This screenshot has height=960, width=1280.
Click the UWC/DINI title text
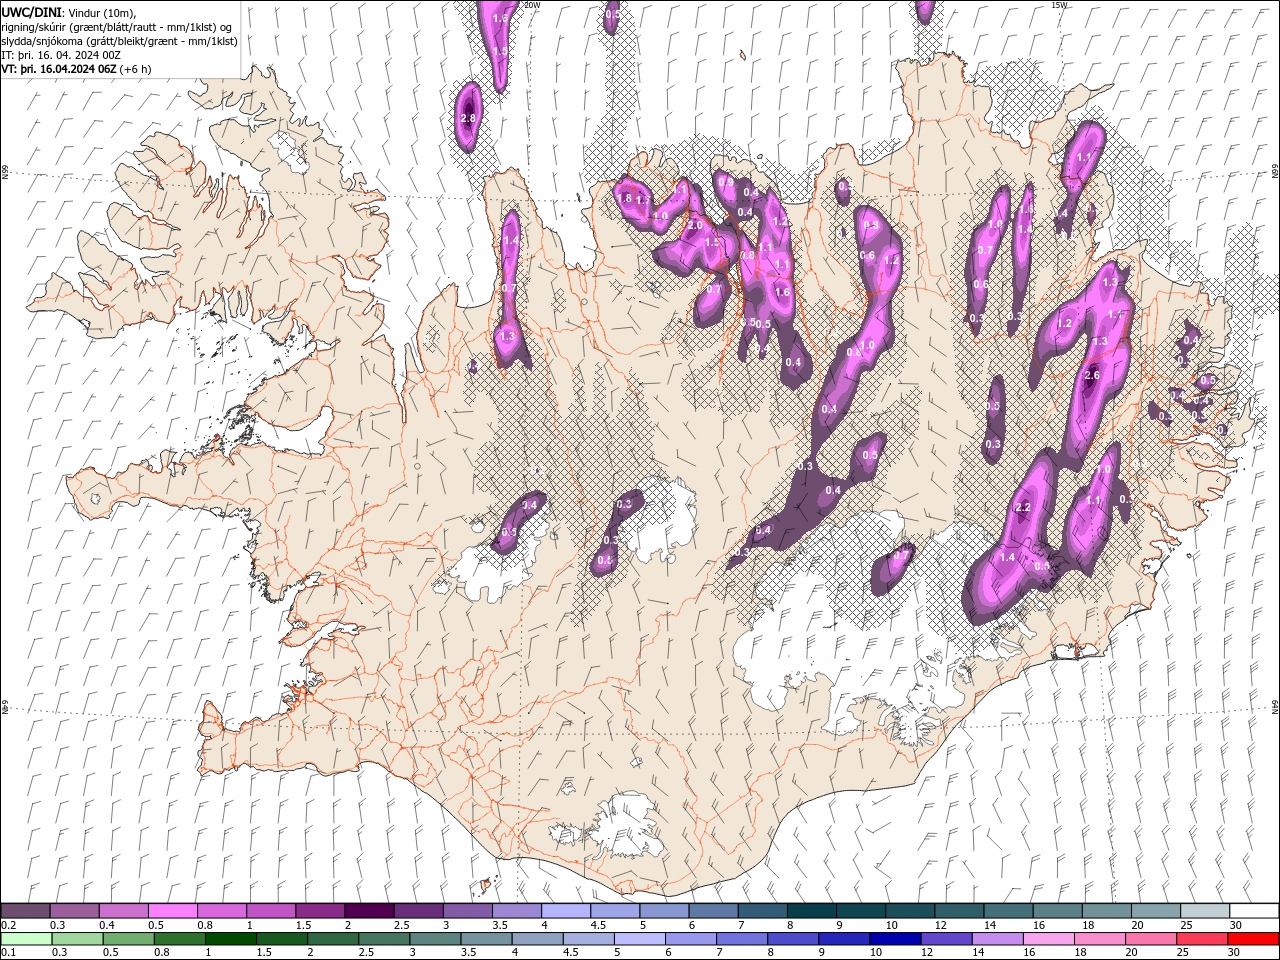pos(31,12)
